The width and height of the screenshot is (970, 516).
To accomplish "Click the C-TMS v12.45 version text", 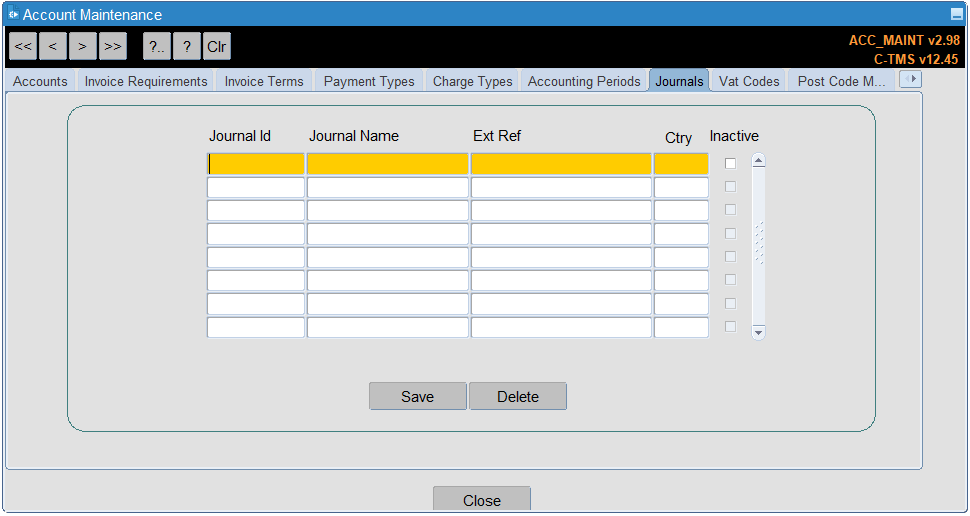I will (x=916, y=59).
